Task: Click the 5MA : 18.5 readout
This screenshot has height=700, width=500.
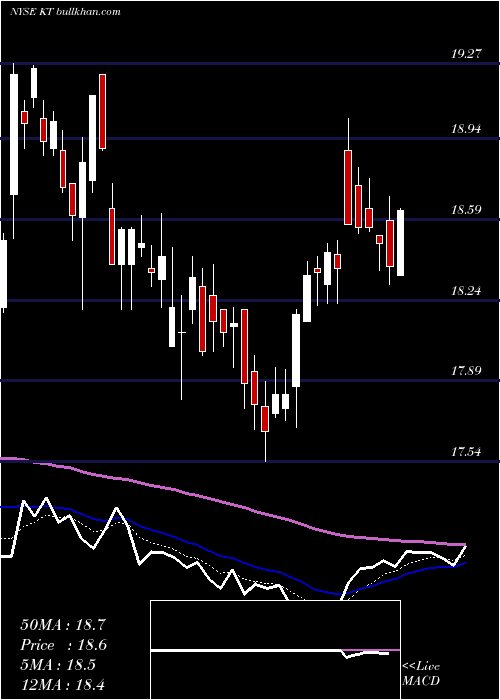Action: (58, 665)
